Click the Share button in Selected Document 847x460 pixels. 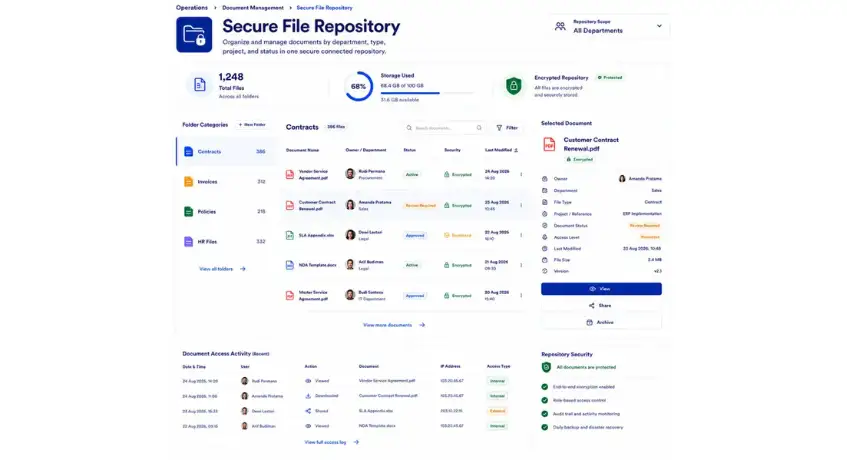coord(601,306)
